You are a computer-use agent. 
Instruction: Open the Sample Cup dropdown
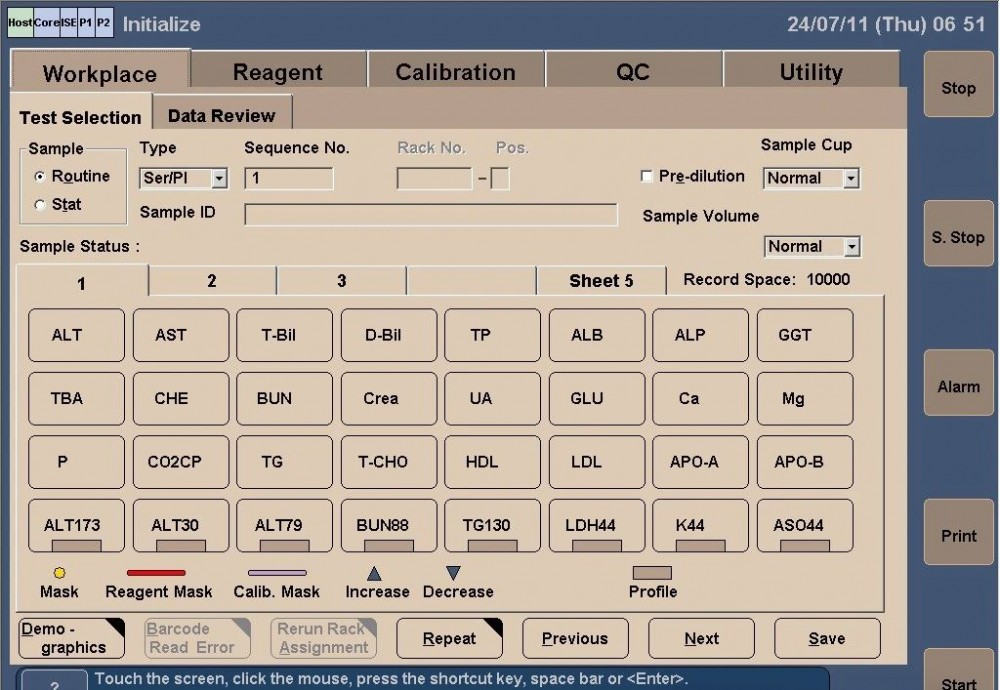pyautogui.click(x=851, y=179)
